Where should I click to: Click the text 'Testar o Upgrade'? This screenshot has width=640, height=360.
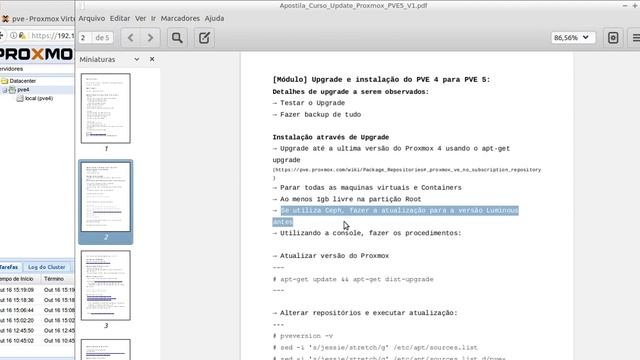coord(312,103)
